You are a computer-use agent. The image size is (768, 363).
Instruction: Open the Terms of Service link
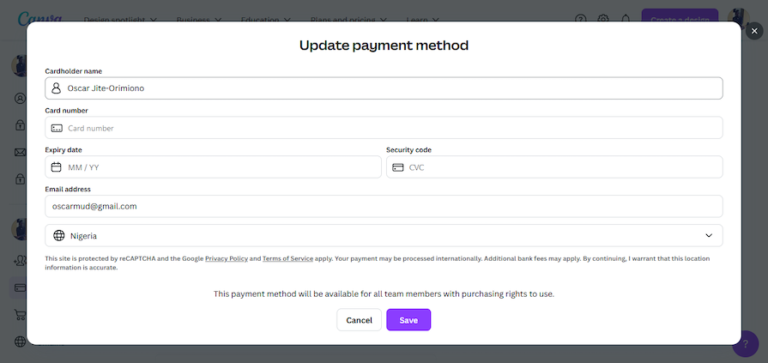pyautogui.click(x=288, y=258)
